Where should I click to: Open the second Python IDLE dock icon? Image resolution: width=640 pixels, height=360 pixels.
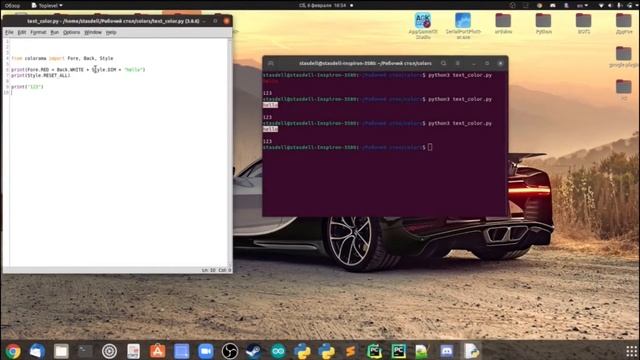327,351
